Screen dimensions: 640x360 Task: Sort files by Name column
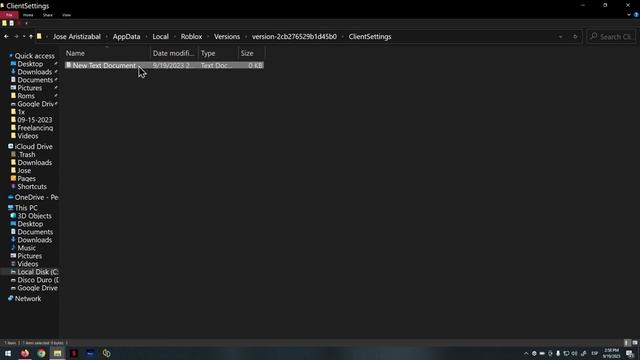click(107, 53)
